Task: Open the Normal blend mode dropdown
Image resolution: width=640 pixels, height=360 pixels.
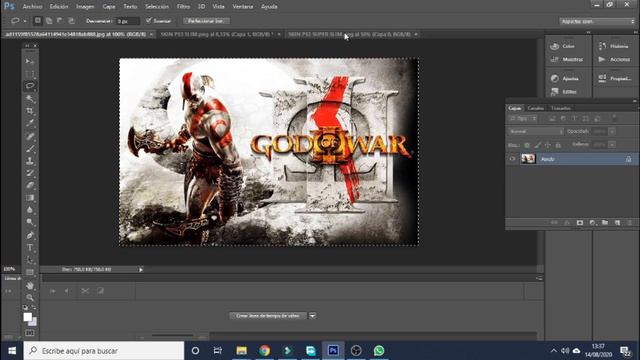Action: click(536, 131)
